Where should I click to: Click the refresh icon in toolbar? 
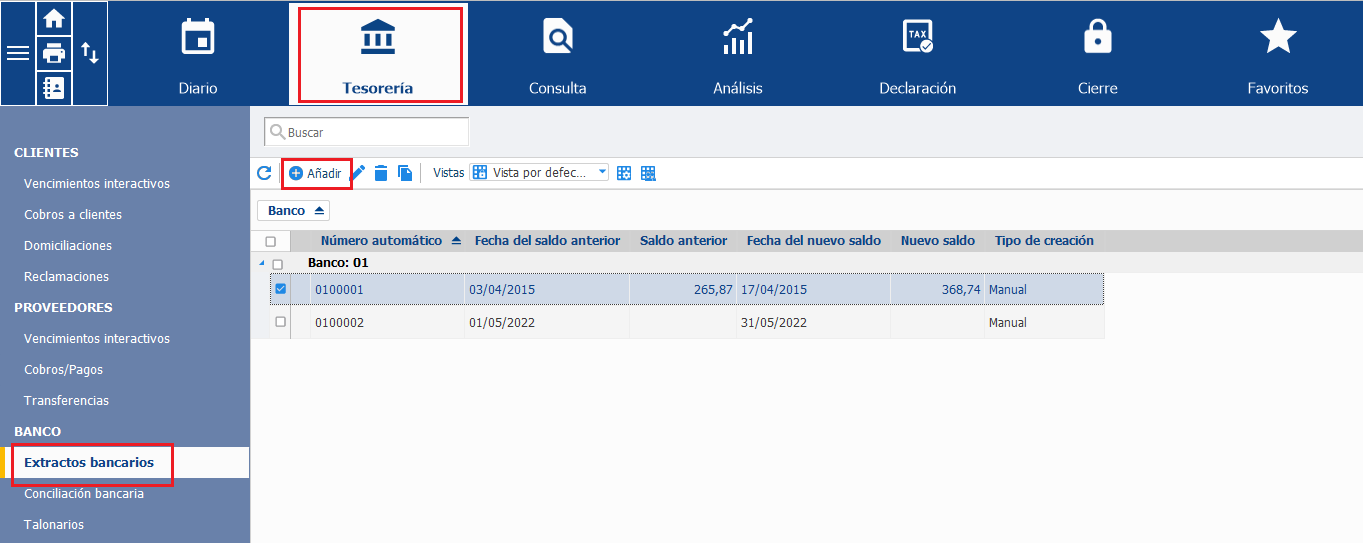pos(264,173)
